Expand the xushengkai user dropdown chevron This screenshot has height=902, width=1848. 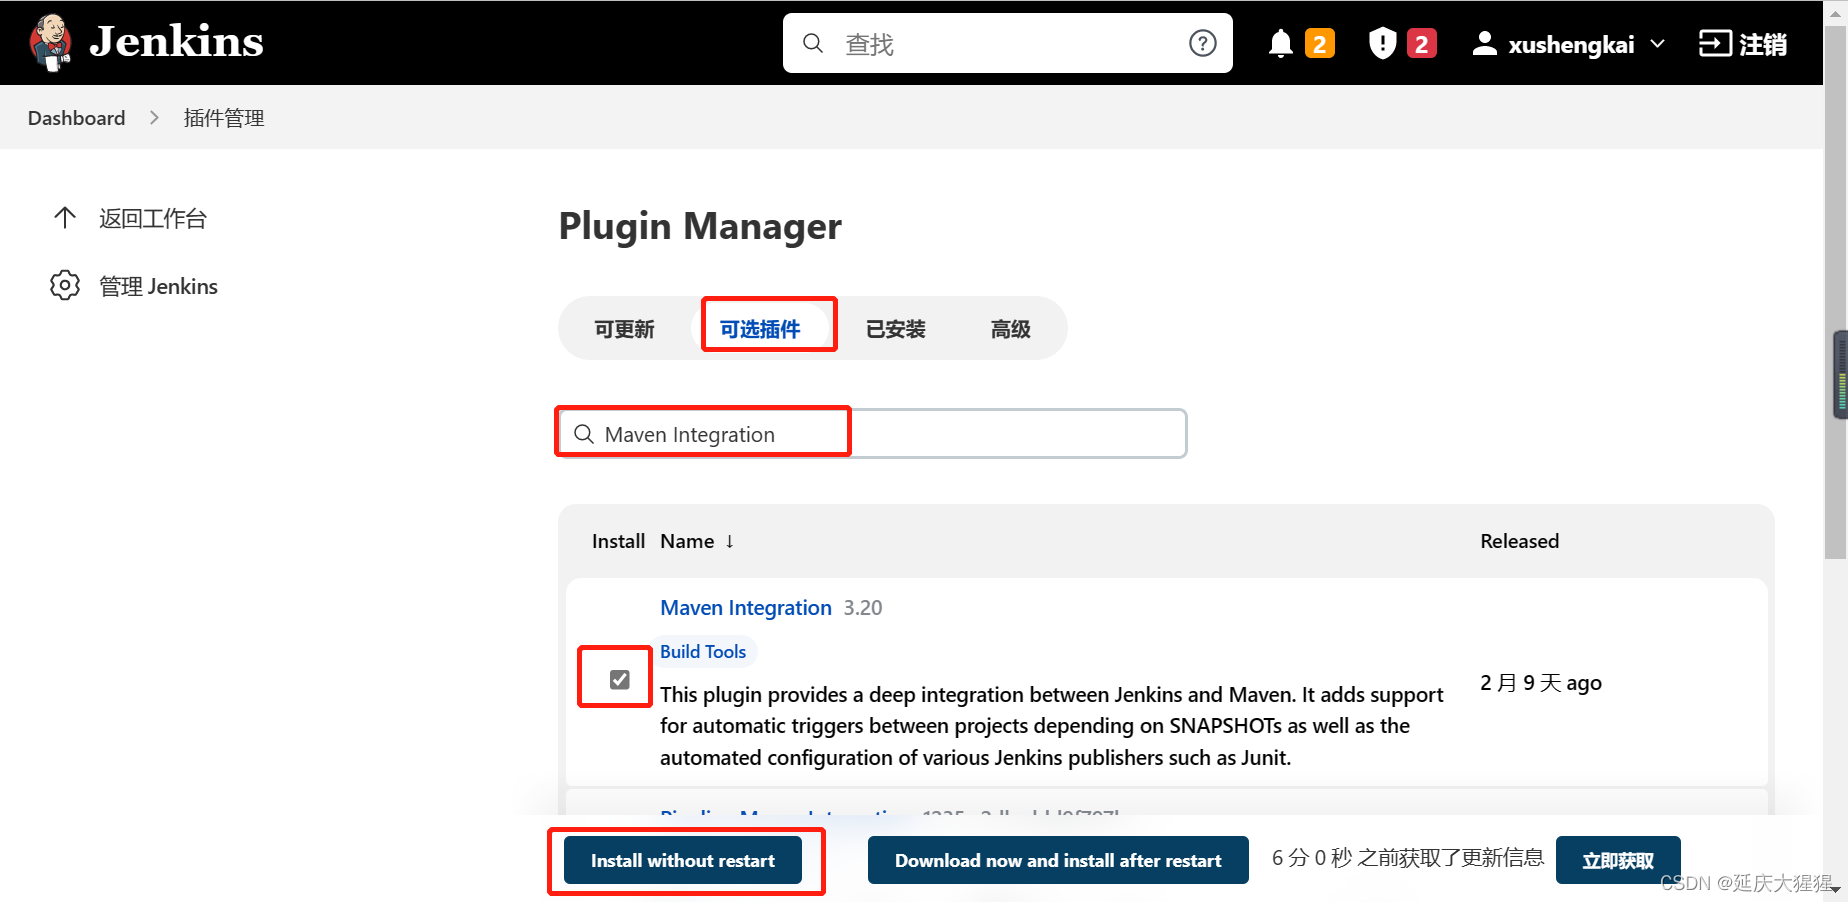[1657, 44]
